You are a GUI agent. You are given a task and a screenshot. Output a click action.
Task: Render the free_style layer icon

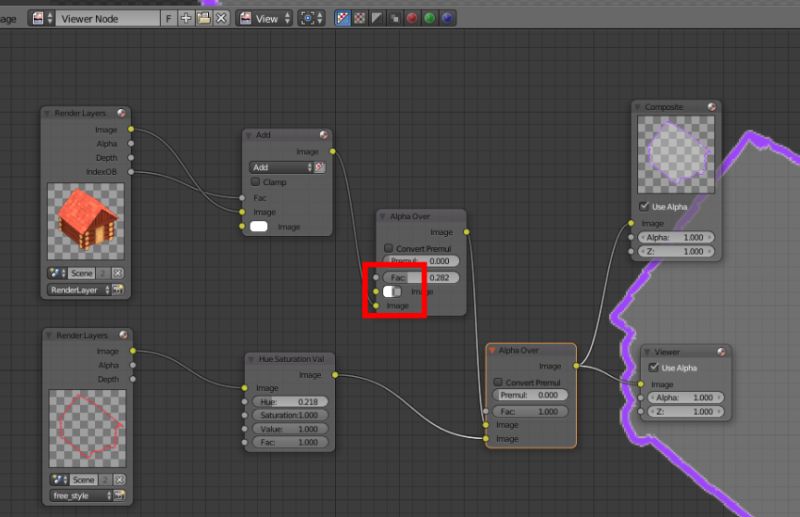click(120, 496)
